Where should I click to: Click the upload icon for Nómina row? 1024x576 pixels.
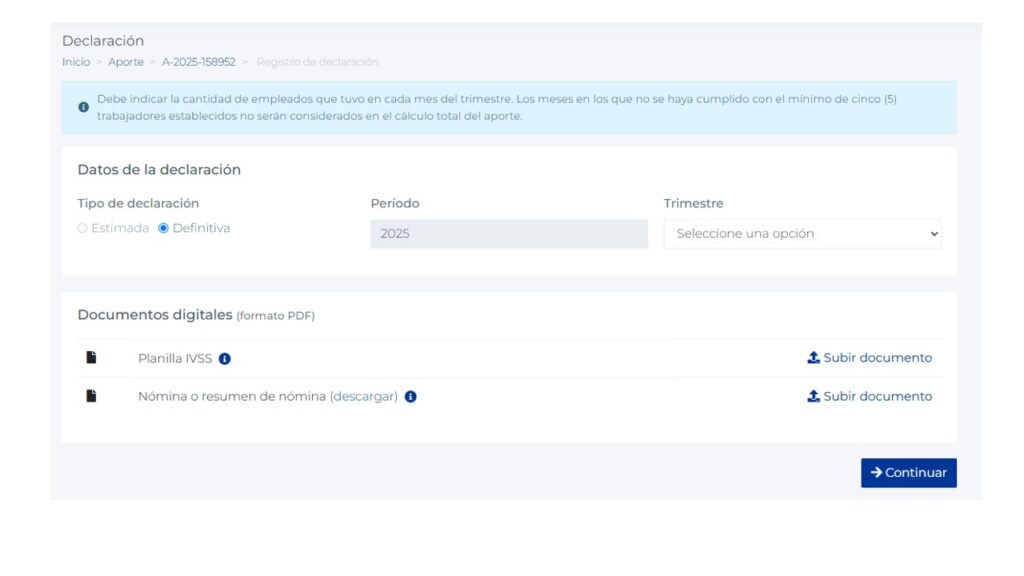click(x=814, y=396)
